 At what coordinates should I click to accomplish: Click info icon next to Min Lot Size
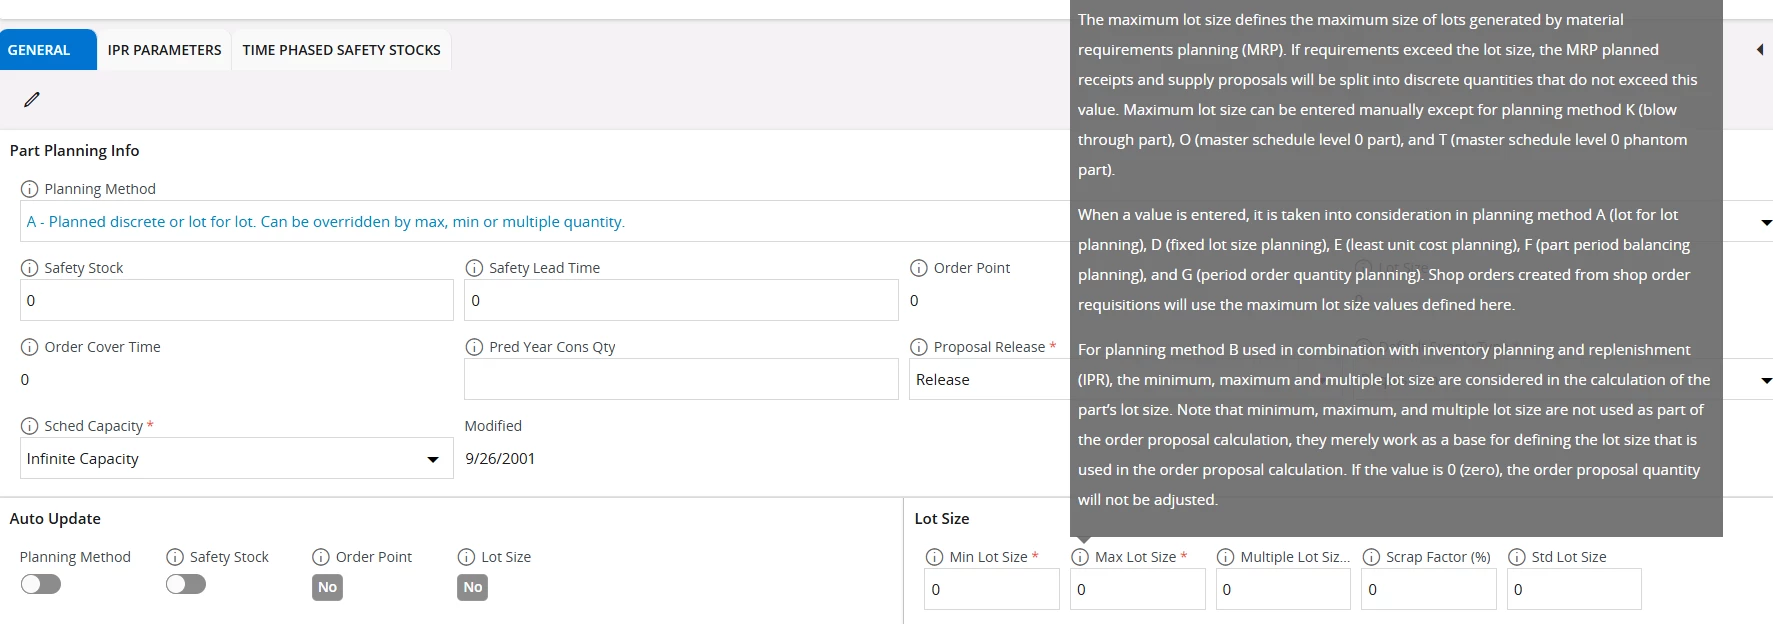(934, 557)
